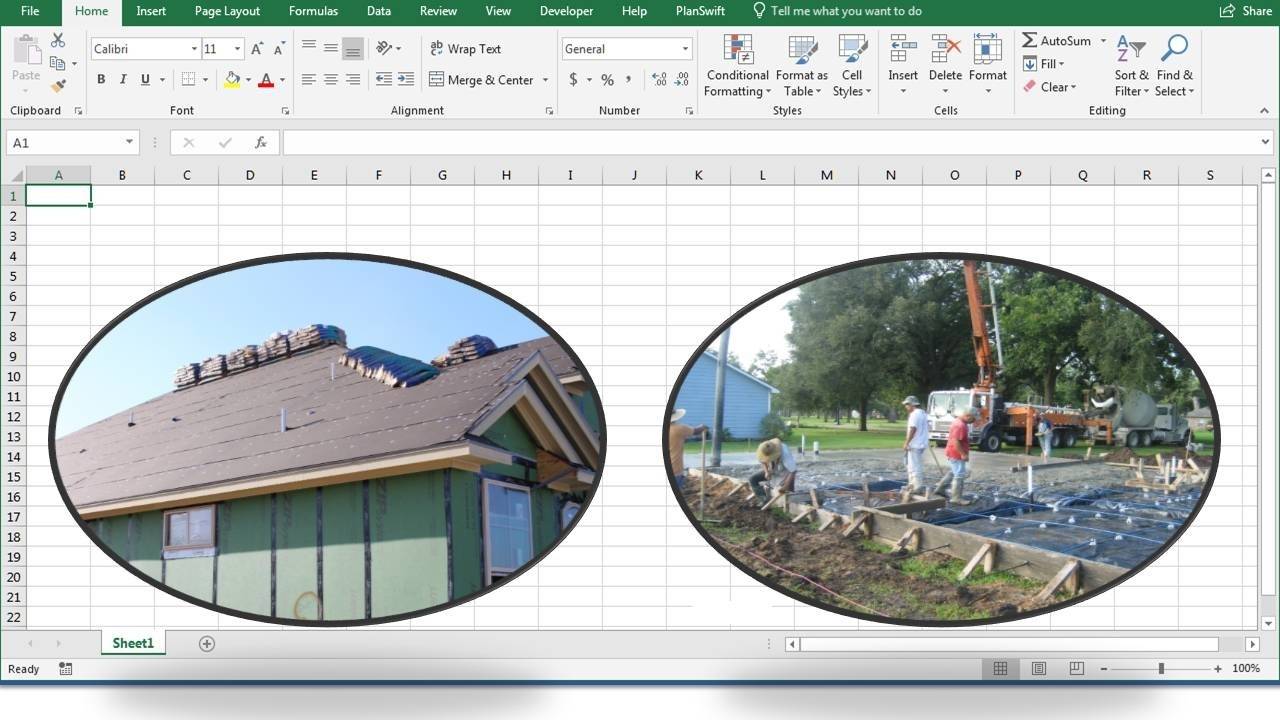Click the Increase Decimal icon
The height and width of the screenshot is (720, 1280).
click(x=659, y=79)
